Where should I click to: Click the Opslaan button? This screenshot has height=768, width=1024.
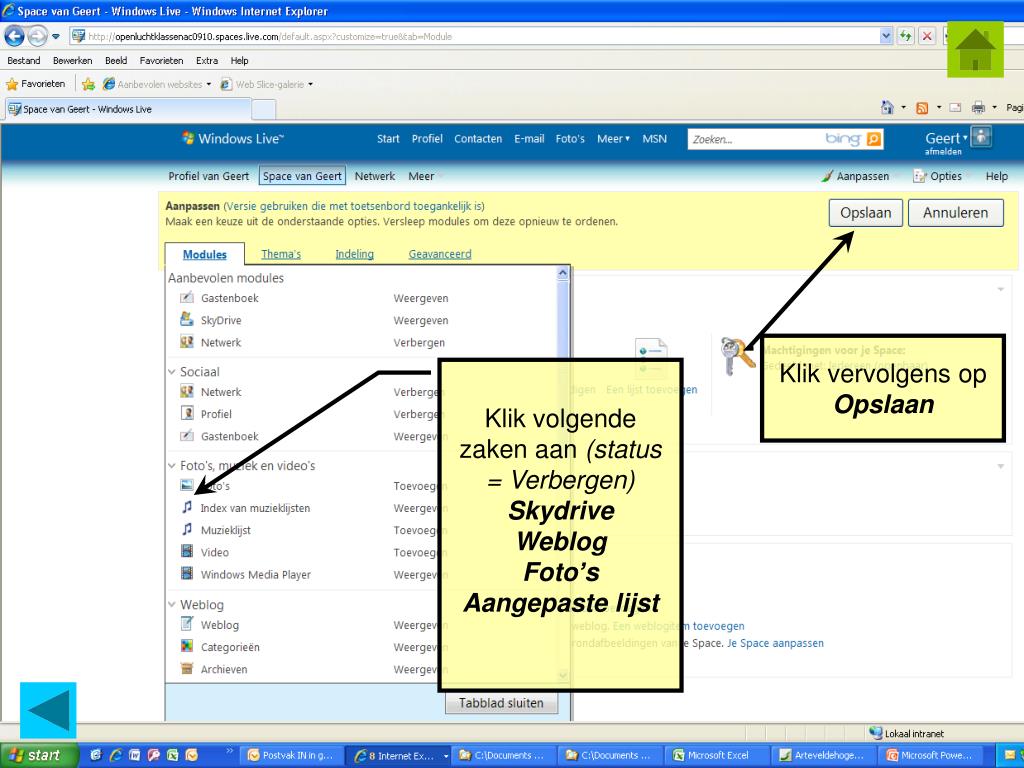tap(865, 213)
